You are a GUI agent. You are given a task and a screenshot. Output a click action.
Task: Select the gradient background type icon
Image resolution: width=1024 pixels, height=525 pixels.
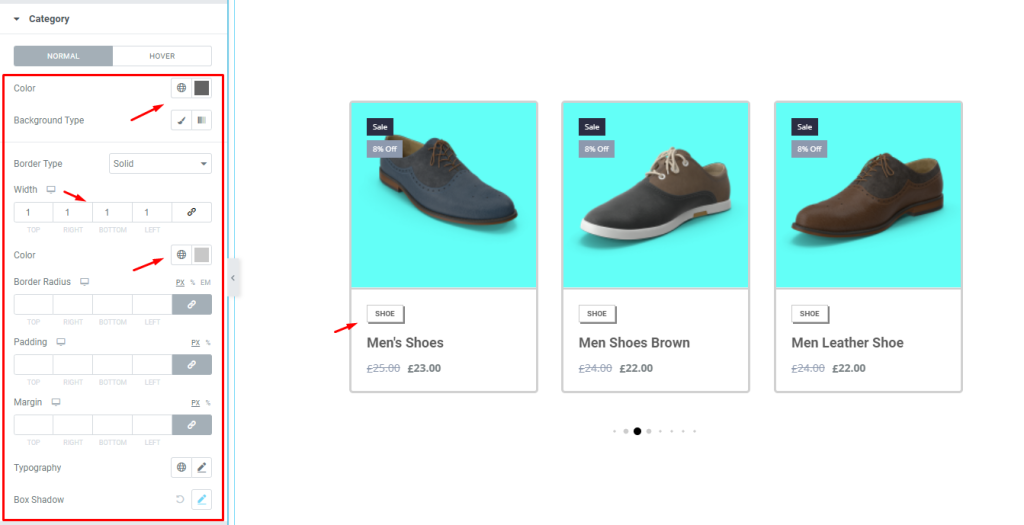point(202,120)
